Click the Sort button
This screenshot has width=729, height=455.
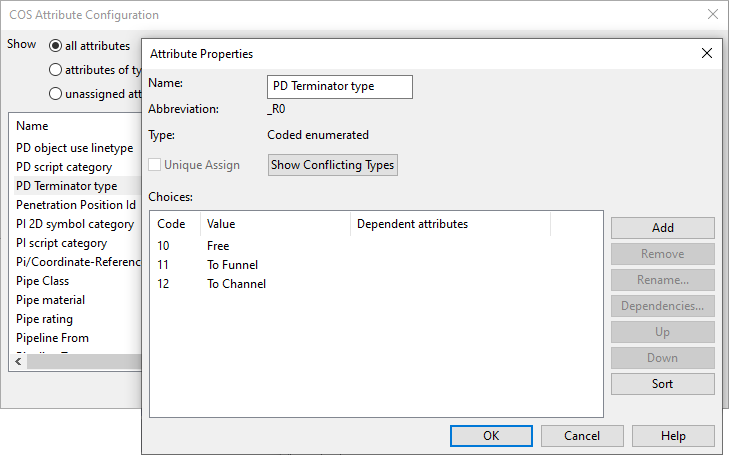coord(662,384)
